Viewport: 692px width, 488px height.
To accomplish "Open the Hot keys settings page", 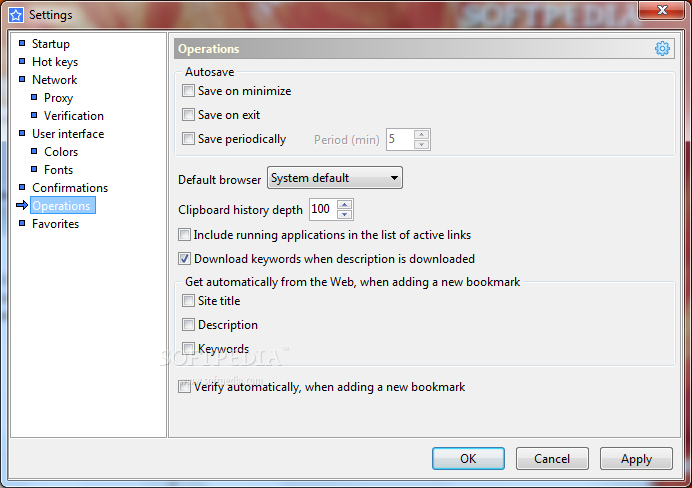I will tap(55, 62).
